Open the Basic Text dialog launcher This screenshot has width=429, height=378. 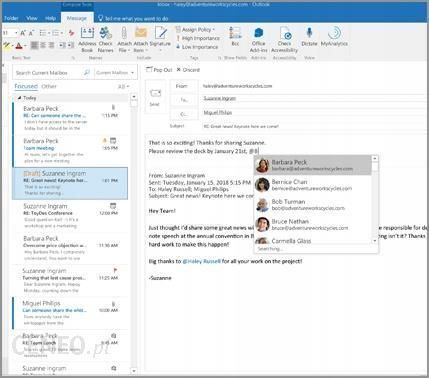coord(73,58)
